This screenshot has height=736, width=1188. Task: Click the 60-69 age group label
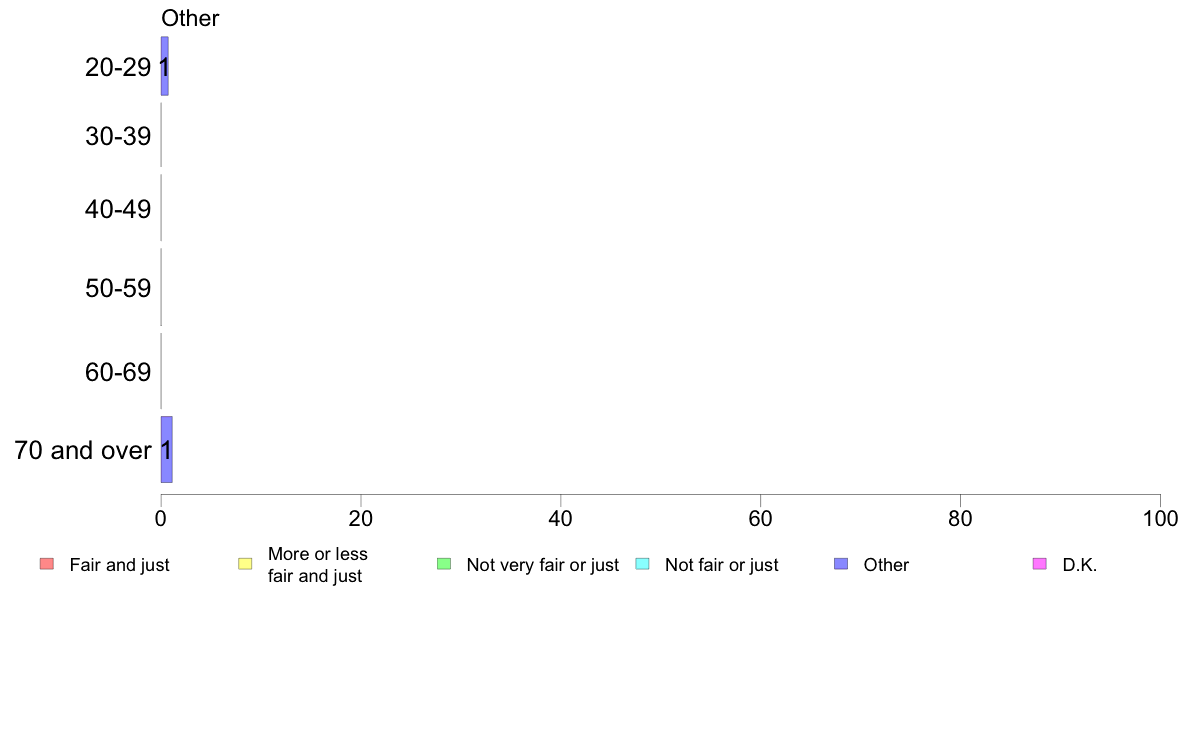coord(118,372)
